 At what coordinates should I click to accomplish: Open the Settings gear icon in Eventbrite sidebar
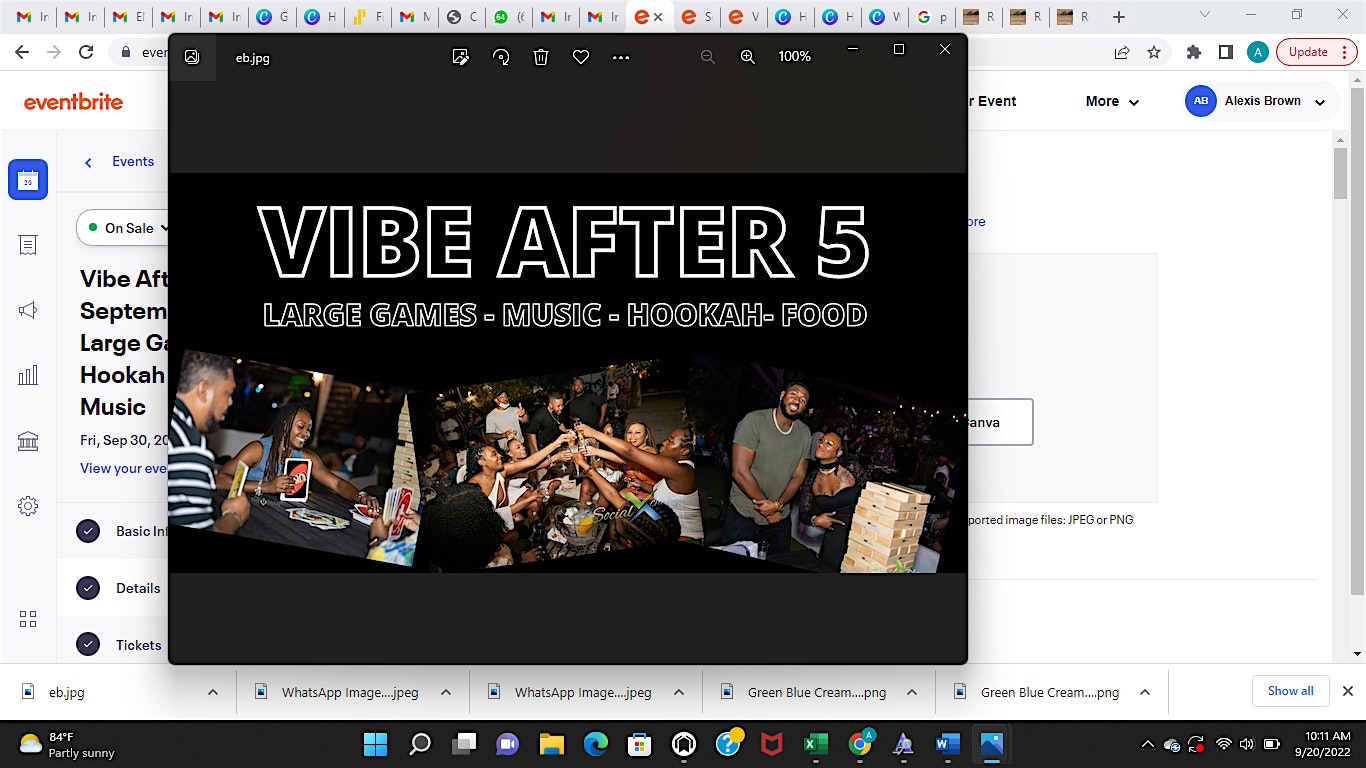tap(28, 506)
